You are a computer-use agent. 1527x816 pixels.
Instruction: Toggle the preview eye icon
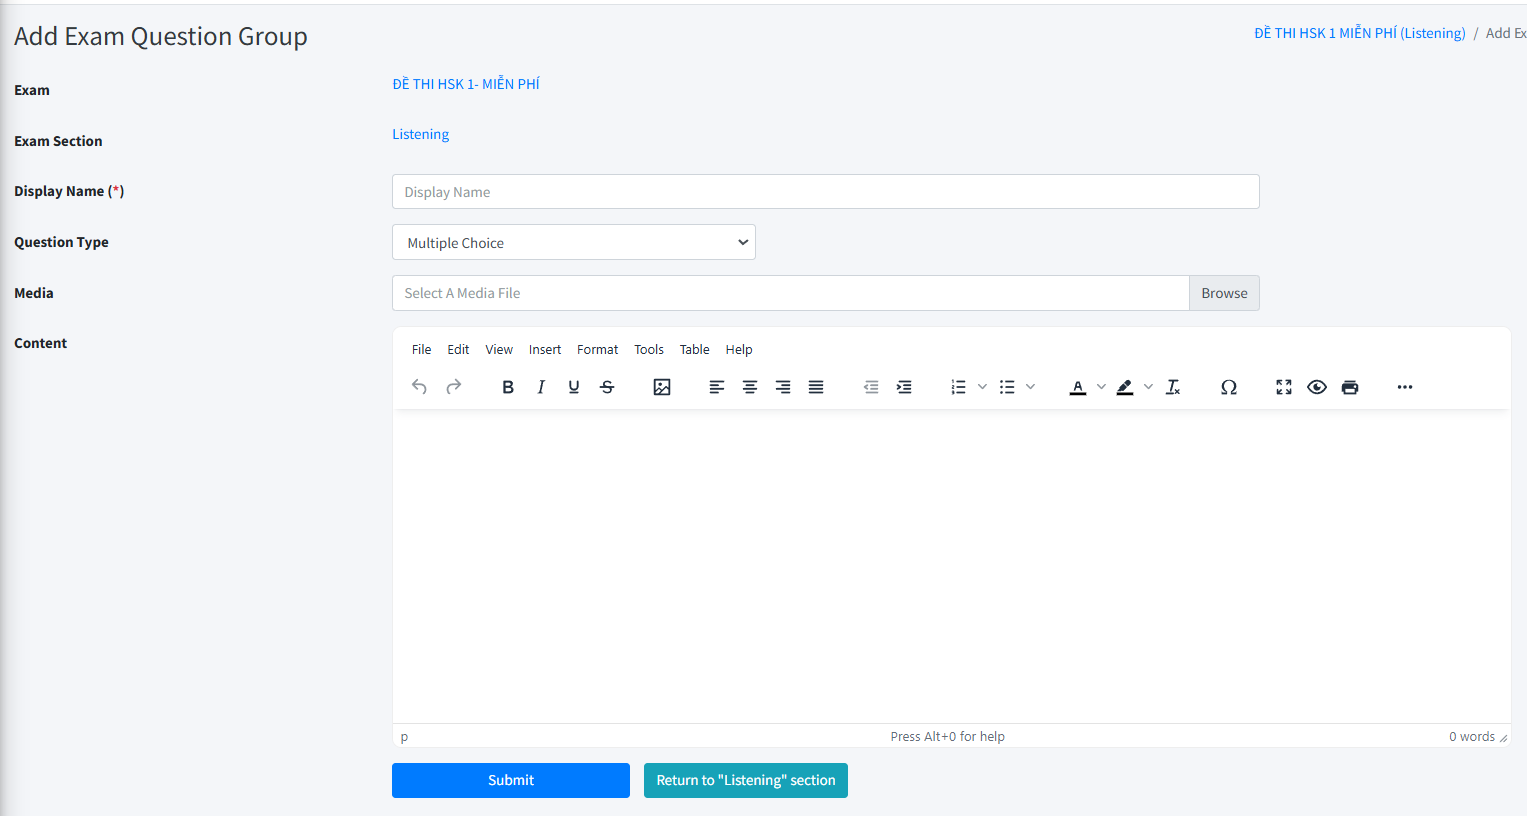tap(1317, 387)
